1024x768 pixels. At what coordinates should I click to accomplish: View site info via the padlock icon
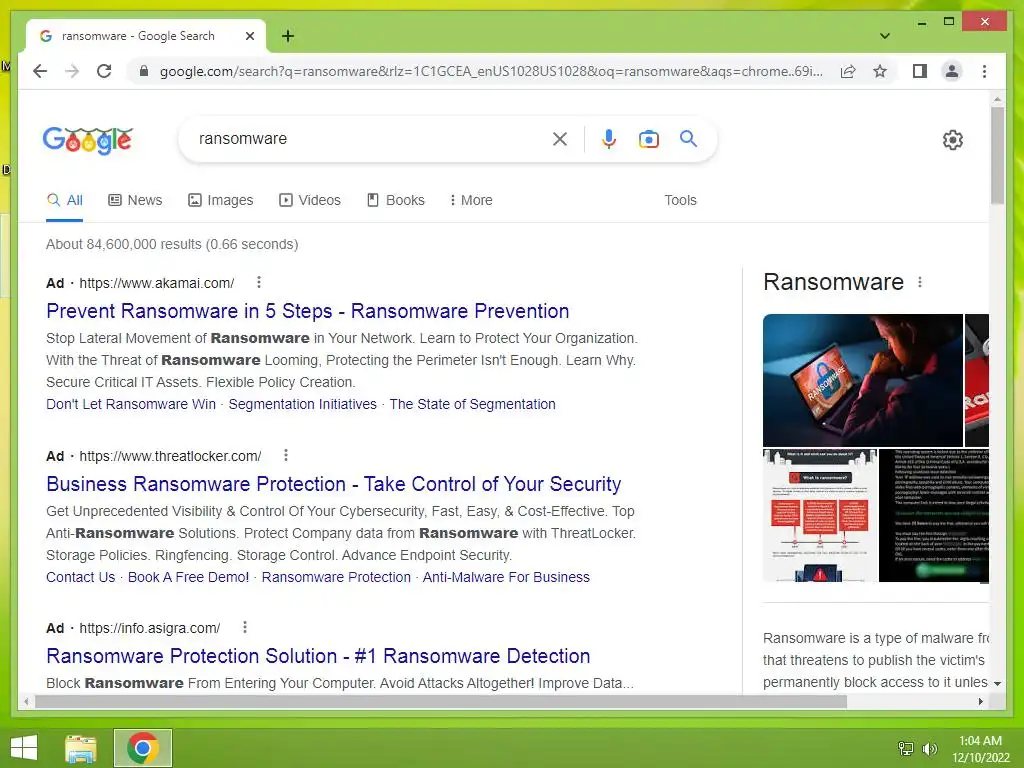(144, 71)
